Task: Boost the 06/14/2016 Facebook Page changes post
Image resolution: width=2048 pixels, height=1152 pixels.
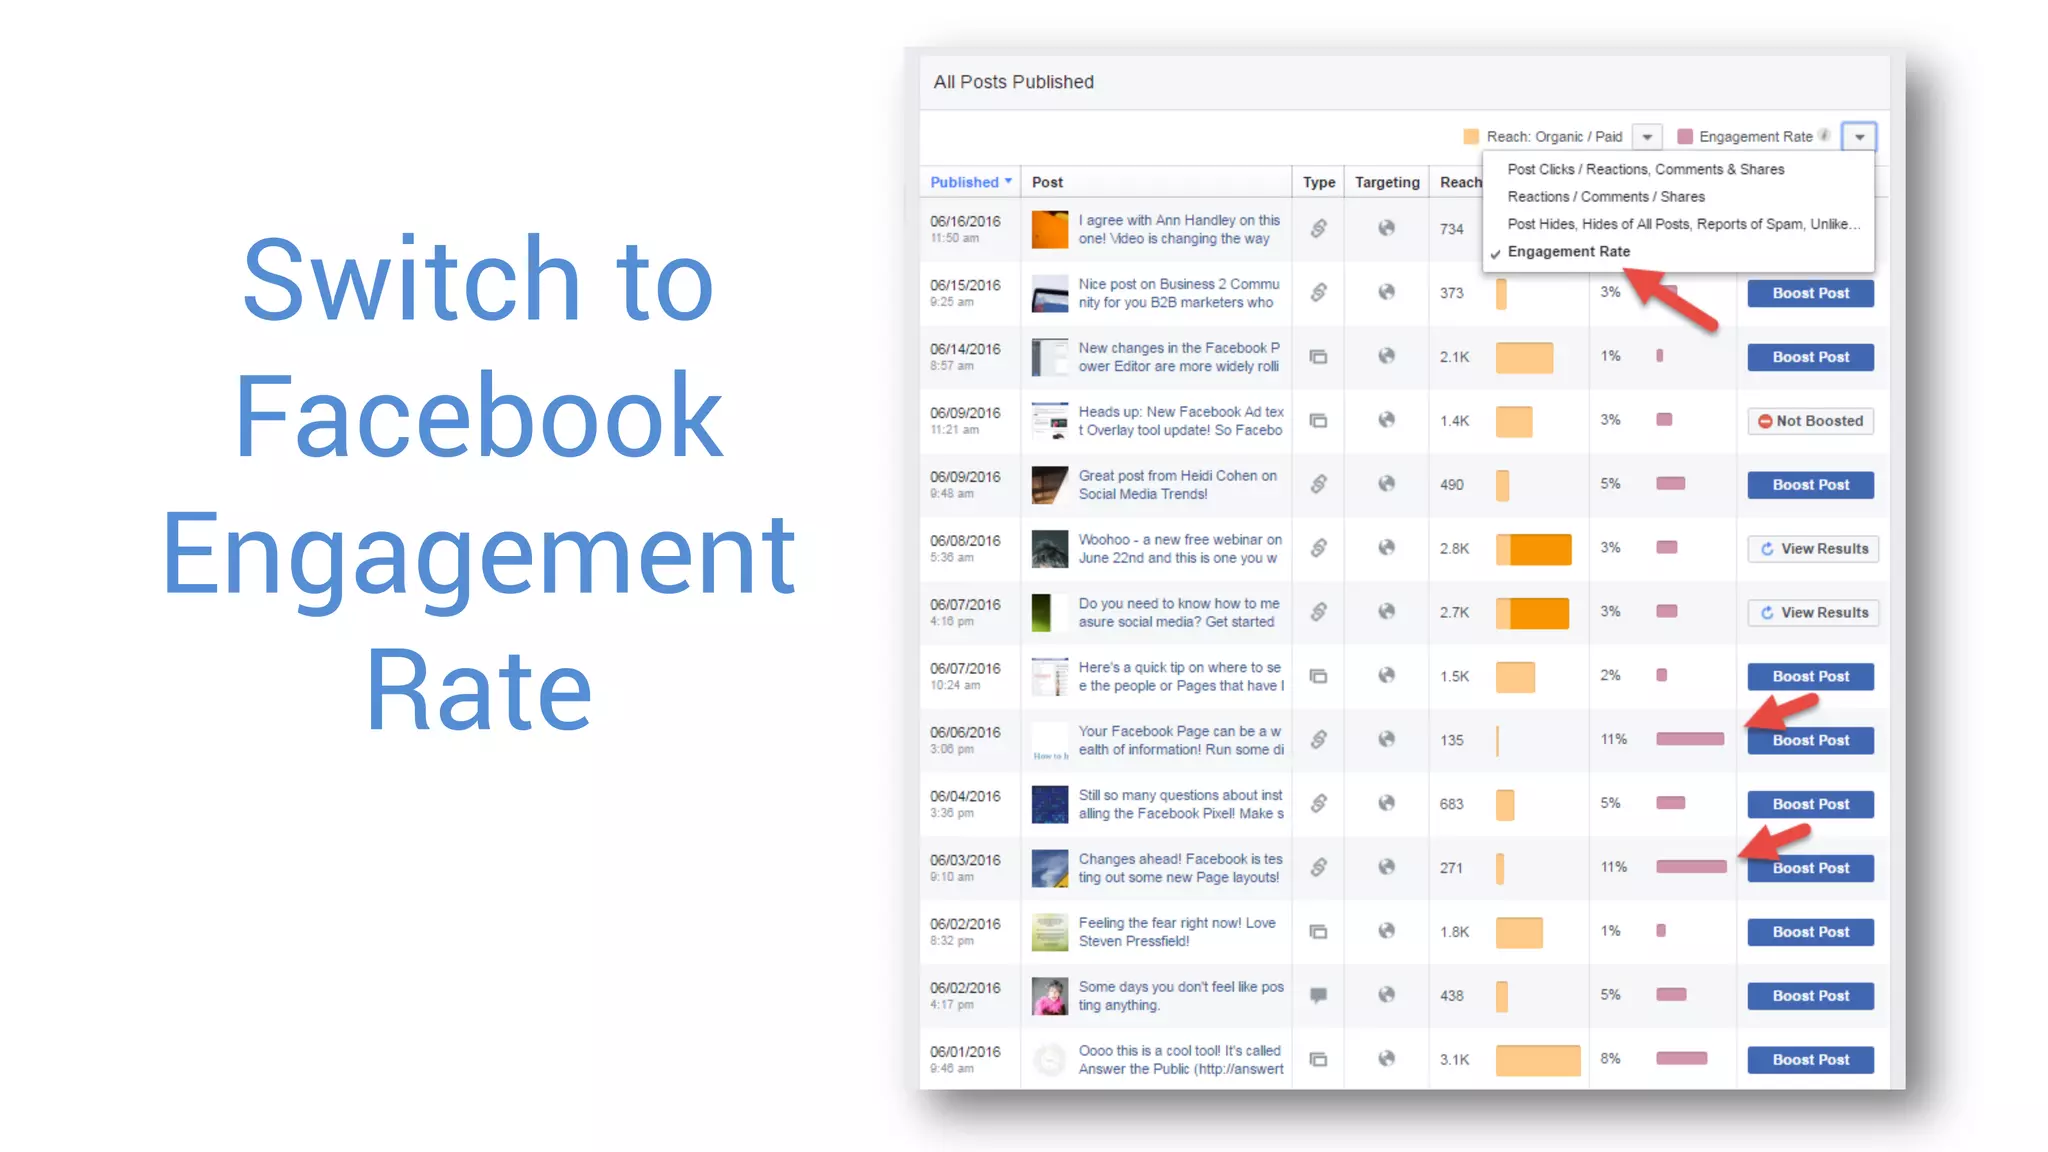Action: (x=1810, y=357)
